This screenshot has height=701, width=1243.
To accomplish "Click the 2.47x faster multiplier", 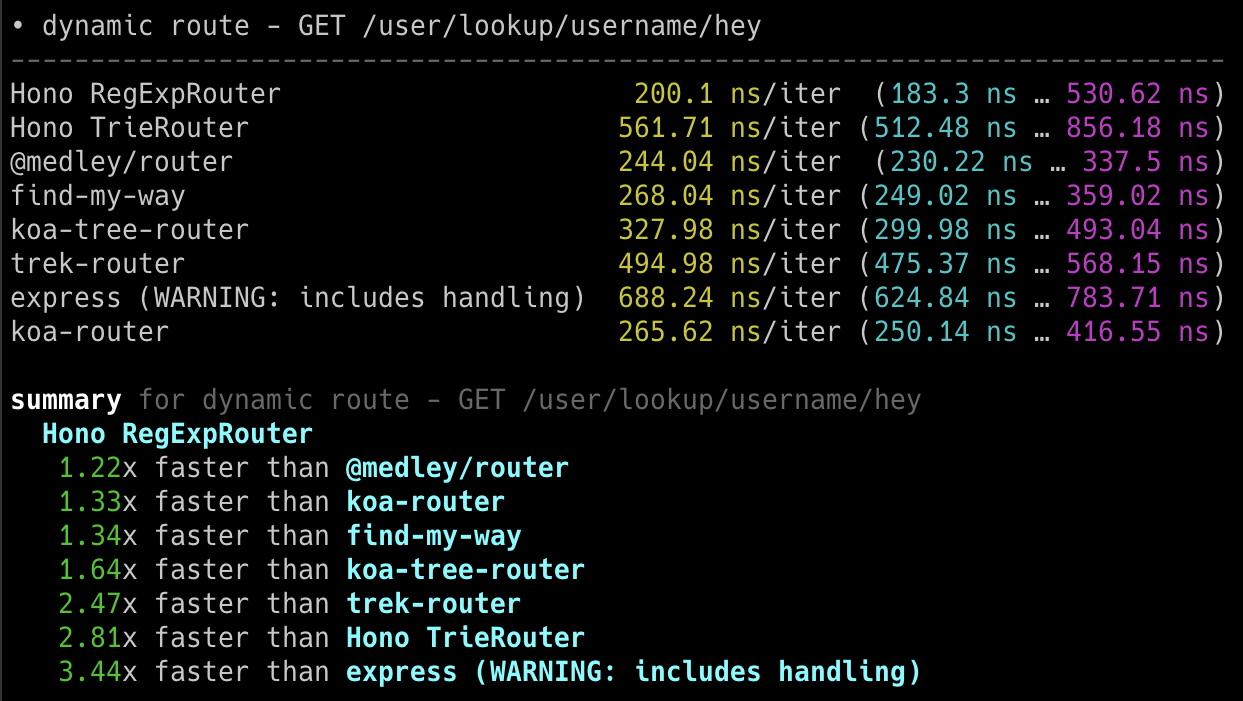I will pyautogui.click(x=90, y=604).
